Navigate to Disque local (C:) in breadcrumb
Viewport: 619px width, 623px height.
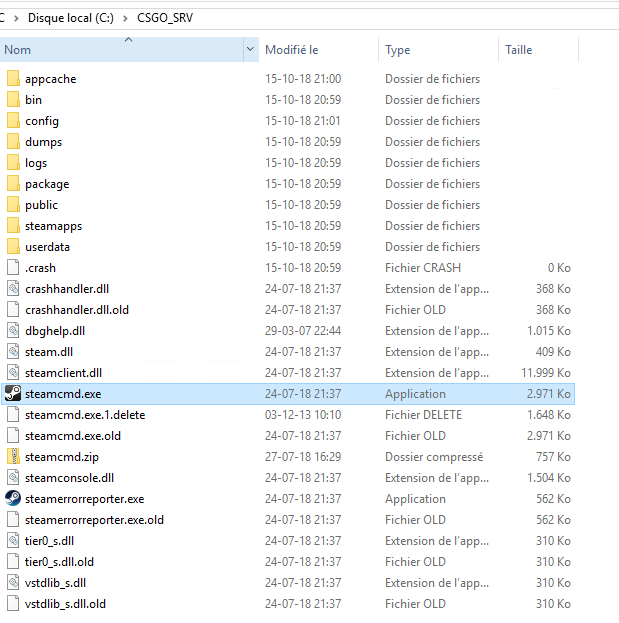pos(71,18)
